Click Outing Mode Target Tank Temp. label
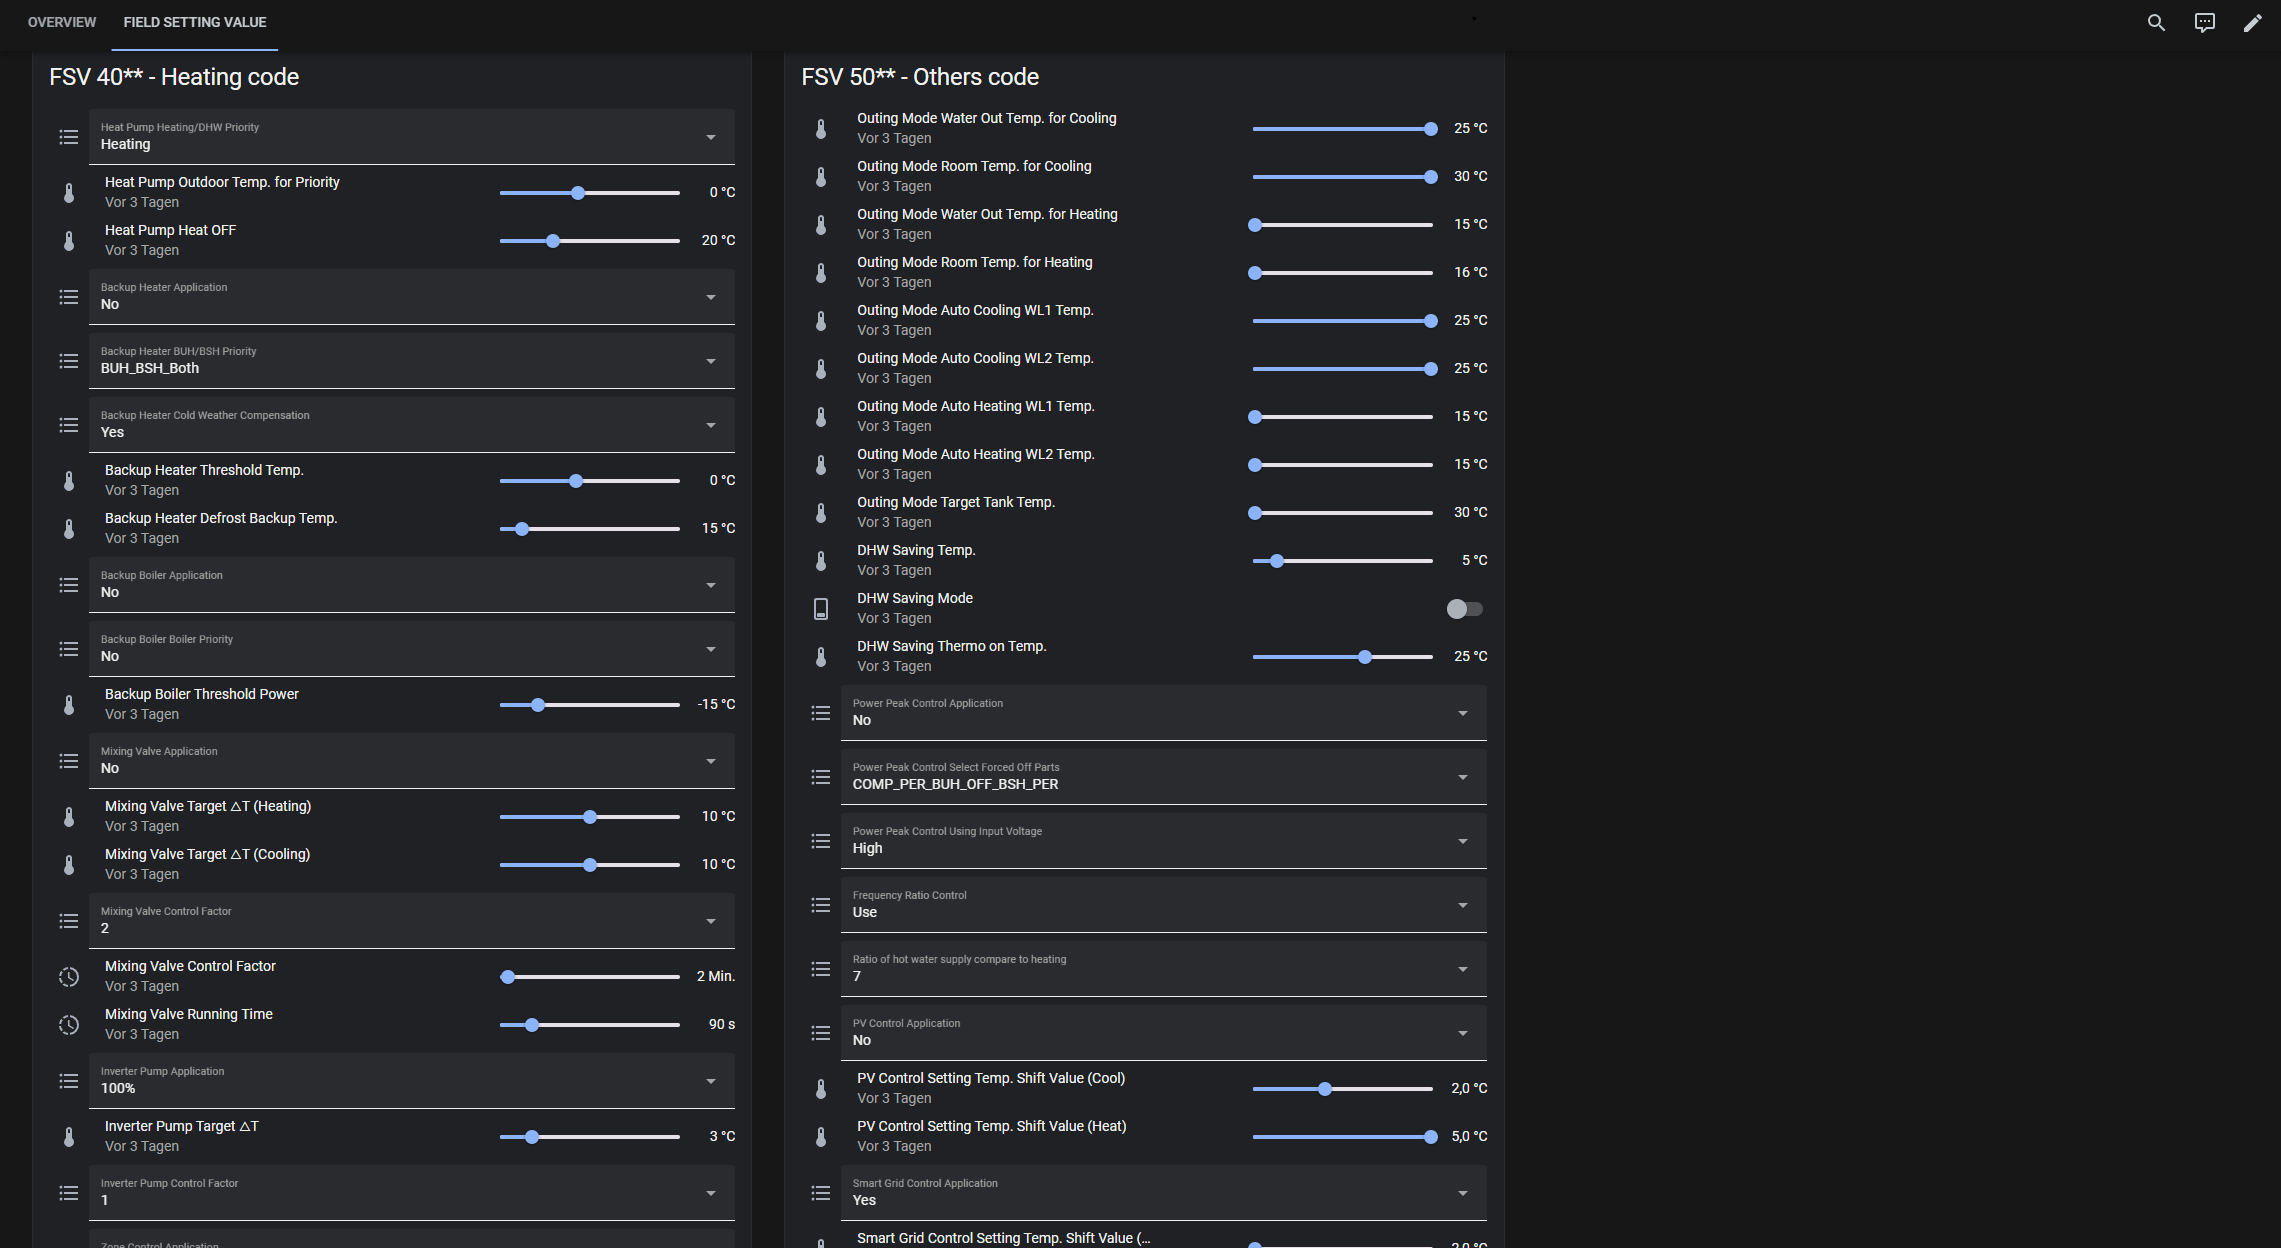The height and width of the screenshot is (1248, 2281). (955, 502)
